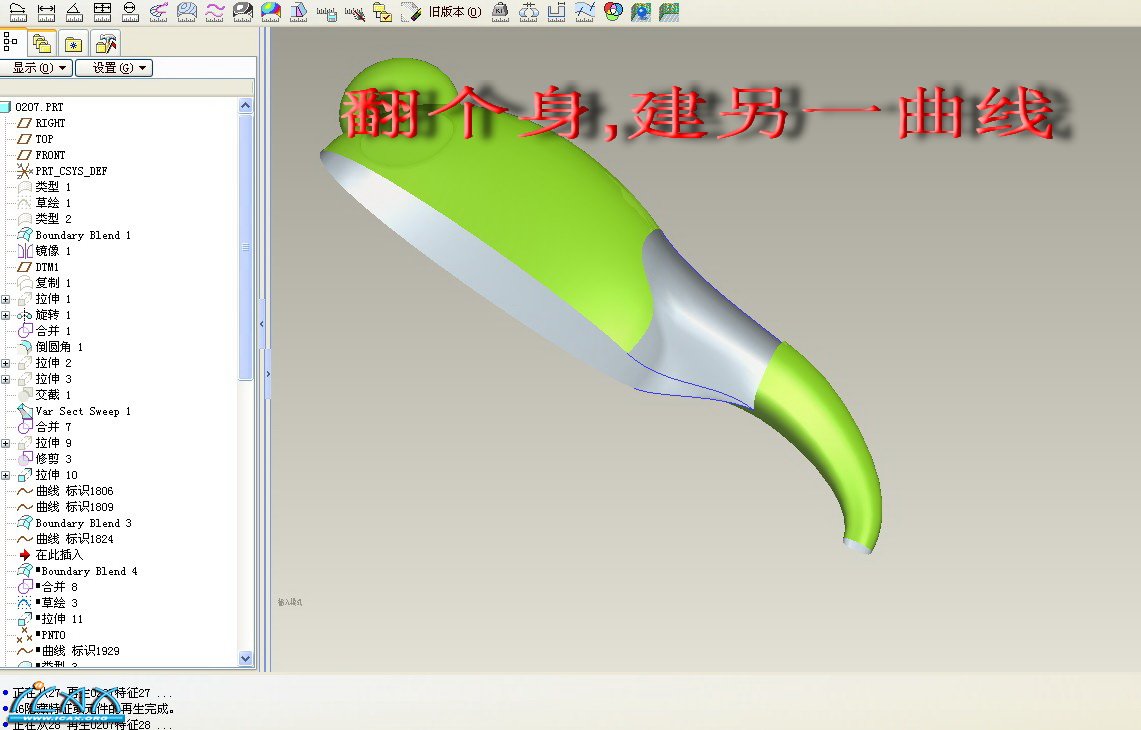Expand the 旋转 1 feature node
Screen dimensions: 1141x730
tap(6, 315)
